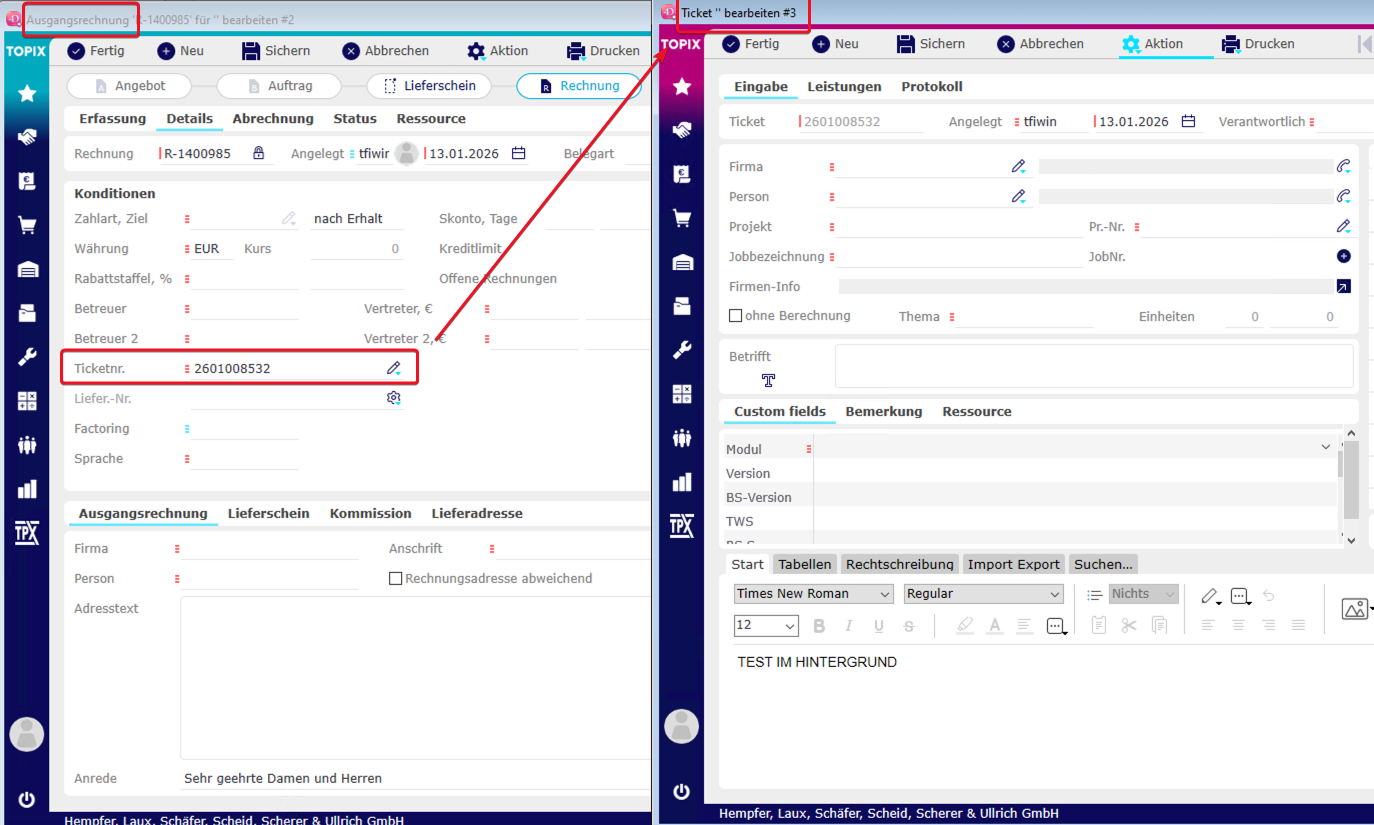Click Fertig in the invoice window
1374x825 pixels.
coord(96,51)
